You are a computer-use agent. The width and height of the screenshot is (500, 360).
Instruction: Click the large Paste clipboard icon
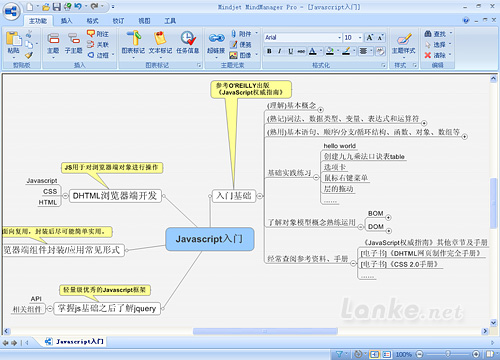[13, 39]
